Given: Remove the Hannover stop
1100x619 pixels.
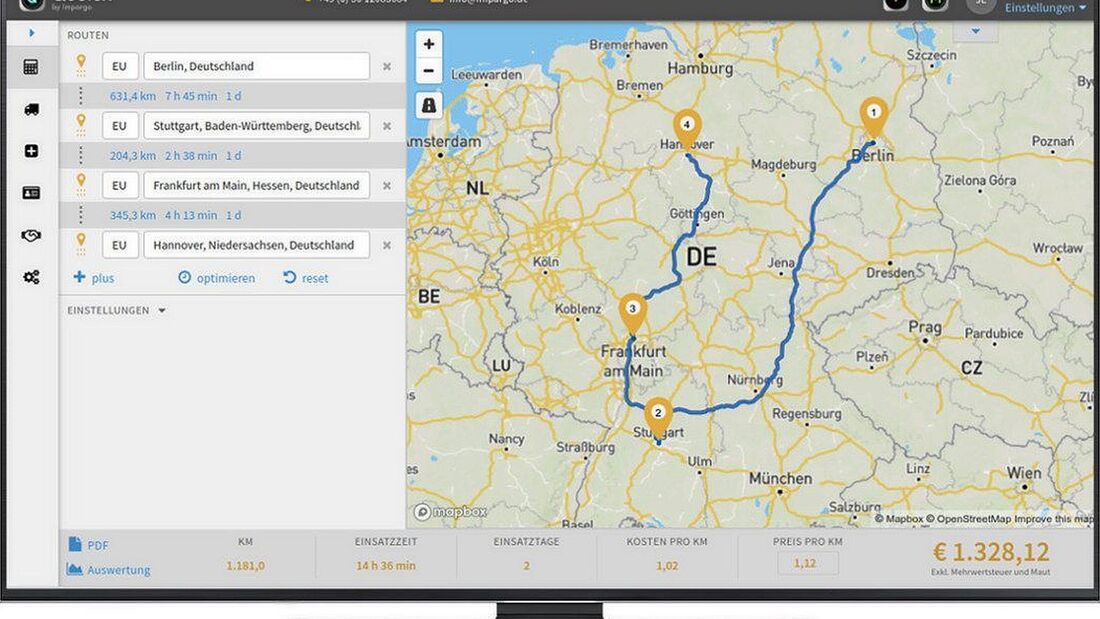Looking at the screenshot, I should (x=387, y=246).
